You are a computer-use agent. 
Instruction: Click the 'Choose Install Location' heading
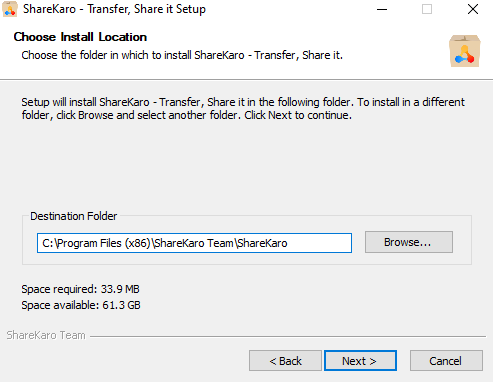[x=80, y=37]
